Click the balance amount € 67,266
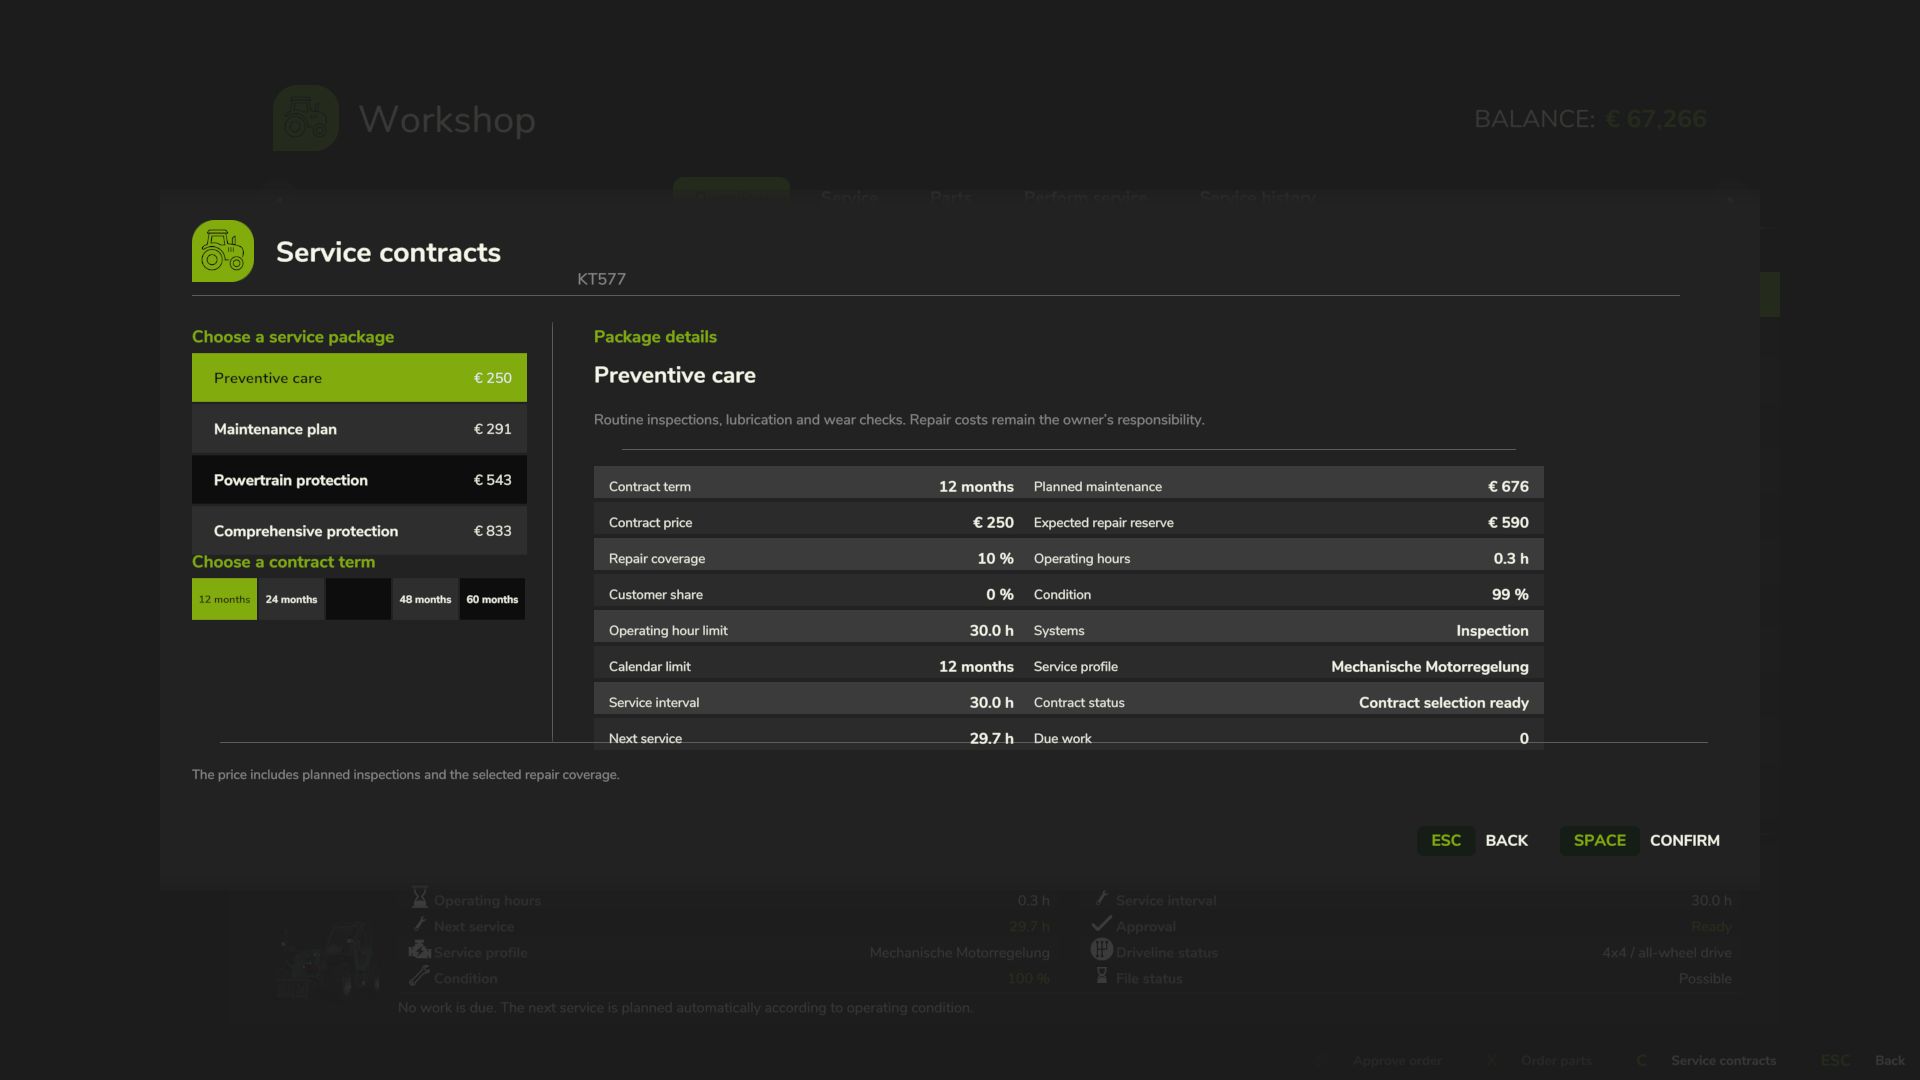Screen dimensions: 1920x1080 [x=1655, y=118]
